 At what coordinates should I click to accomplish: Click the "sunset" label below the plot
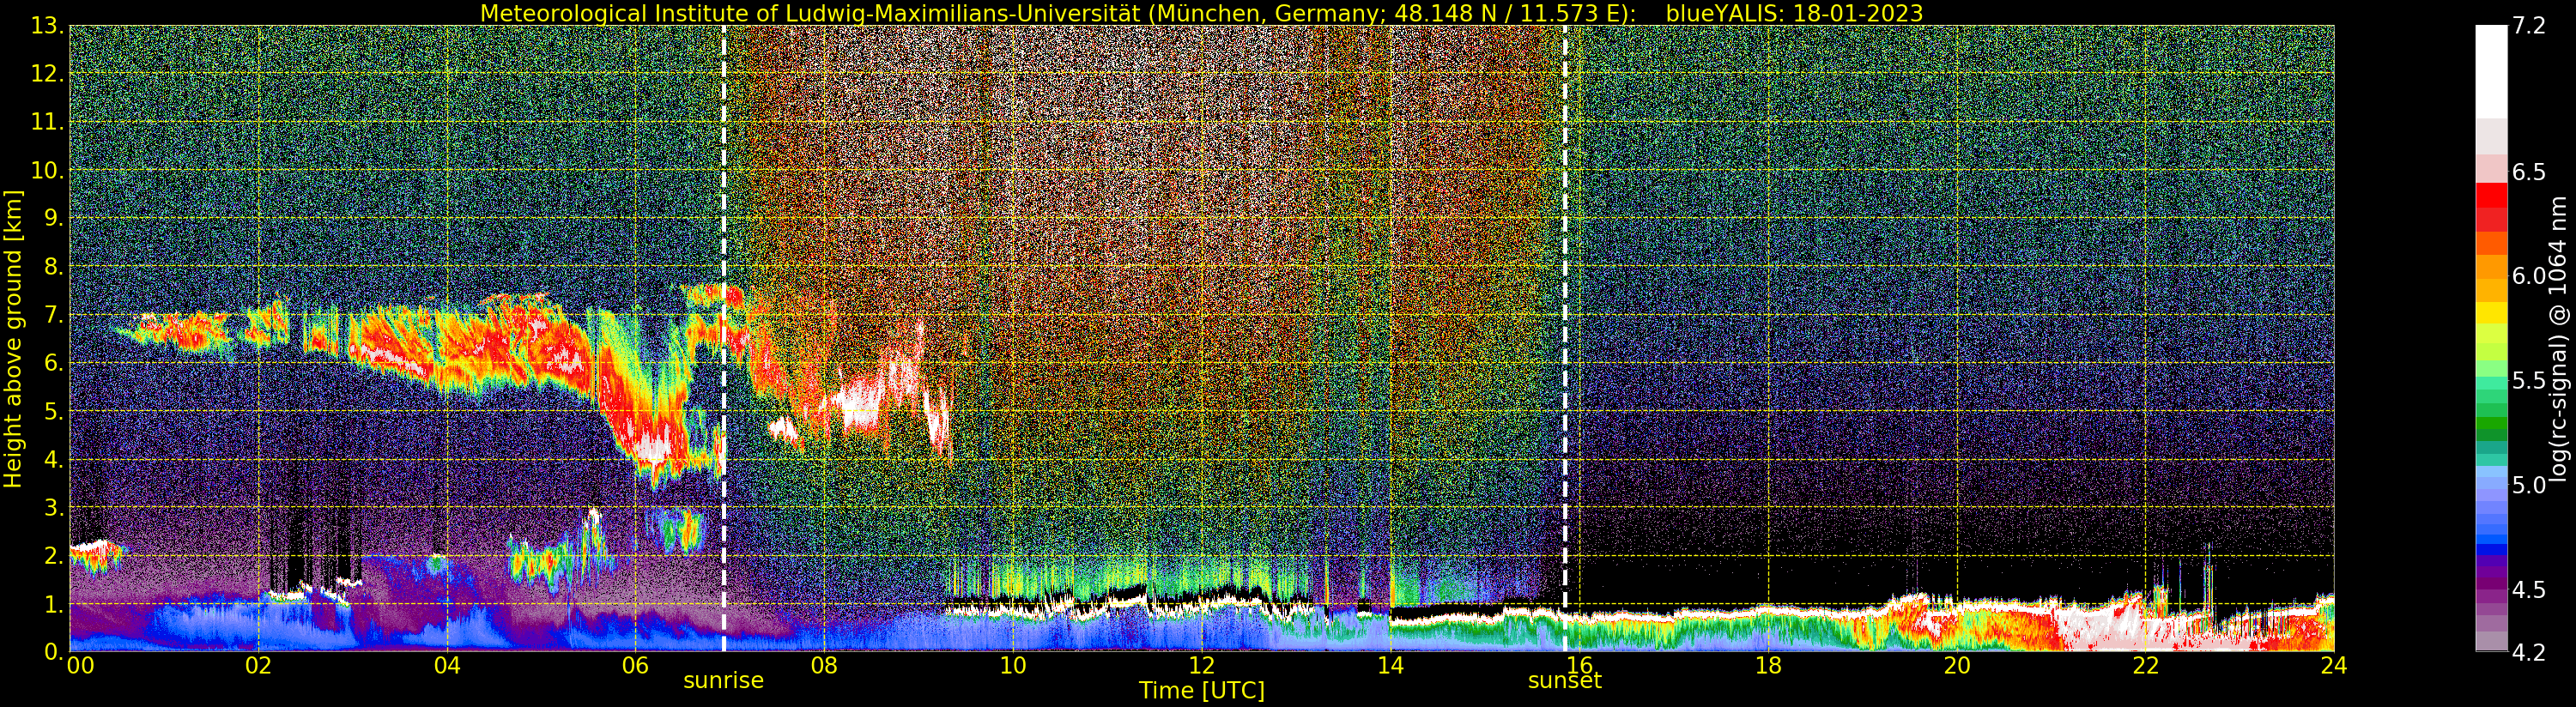(x=1564, y=680)
